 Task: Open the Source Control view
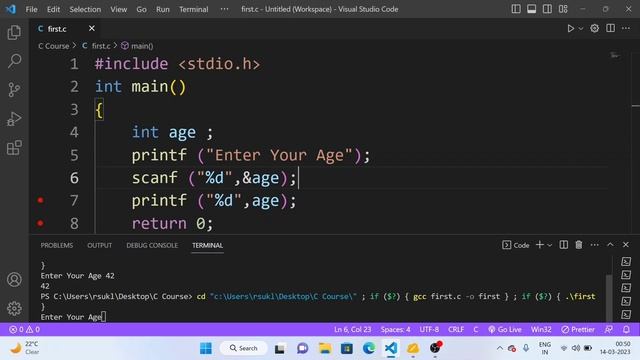pyautogui.click(x=14, y=90)
